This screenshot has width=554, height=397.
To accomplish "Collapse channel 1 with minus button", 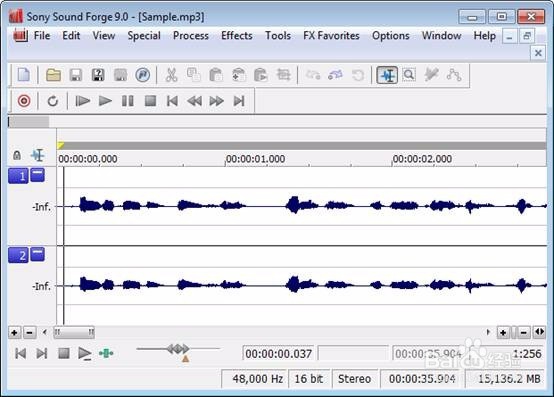I will coord(37,175).
